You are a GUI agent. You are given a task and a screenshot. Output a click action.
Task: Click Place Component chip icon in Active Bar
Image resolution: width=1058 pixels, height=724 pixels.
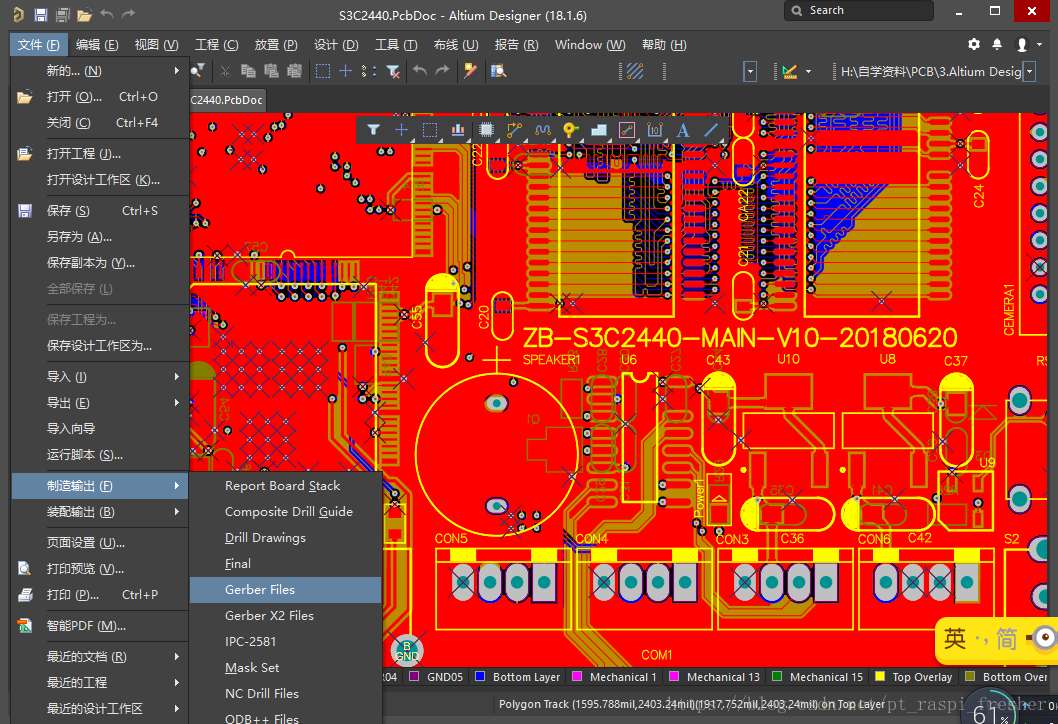(x=486, y=130)
